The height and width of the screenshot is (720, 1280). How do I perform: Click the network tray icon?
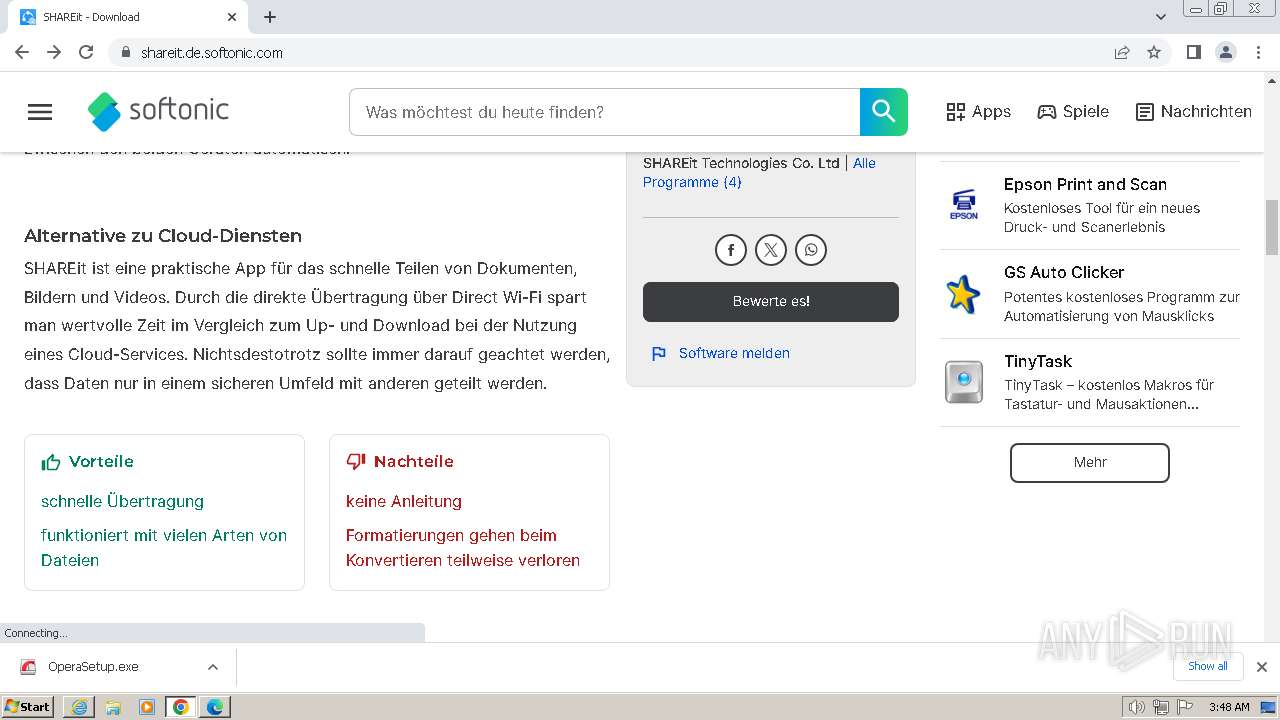click(1161, 707)
